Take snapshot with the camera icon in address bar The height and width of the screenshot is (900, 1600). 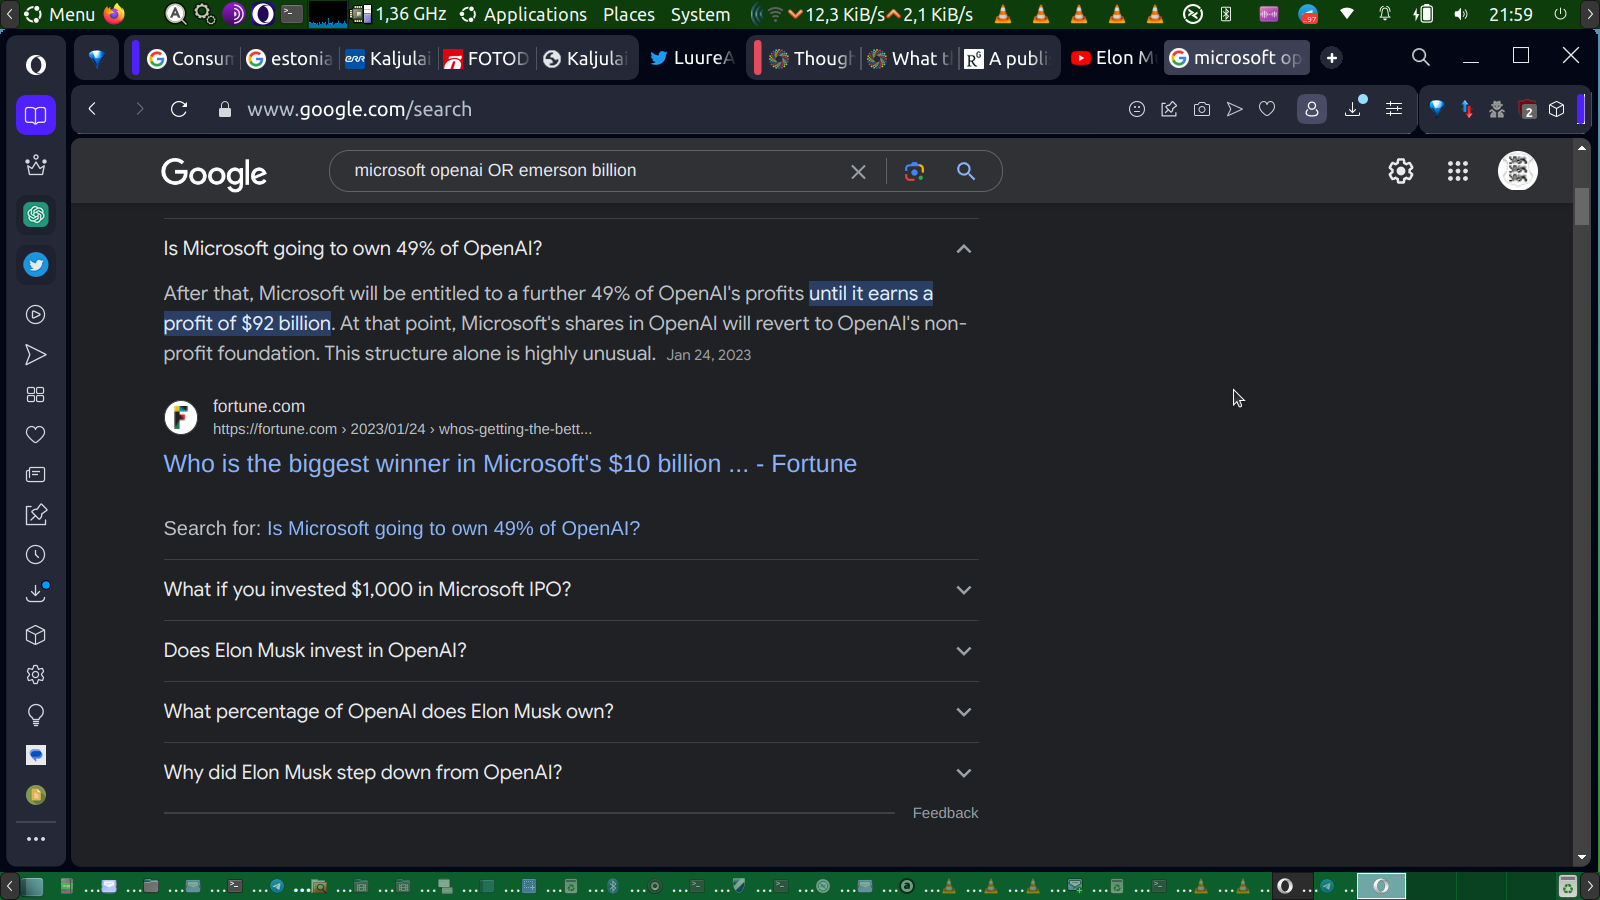1202,109
